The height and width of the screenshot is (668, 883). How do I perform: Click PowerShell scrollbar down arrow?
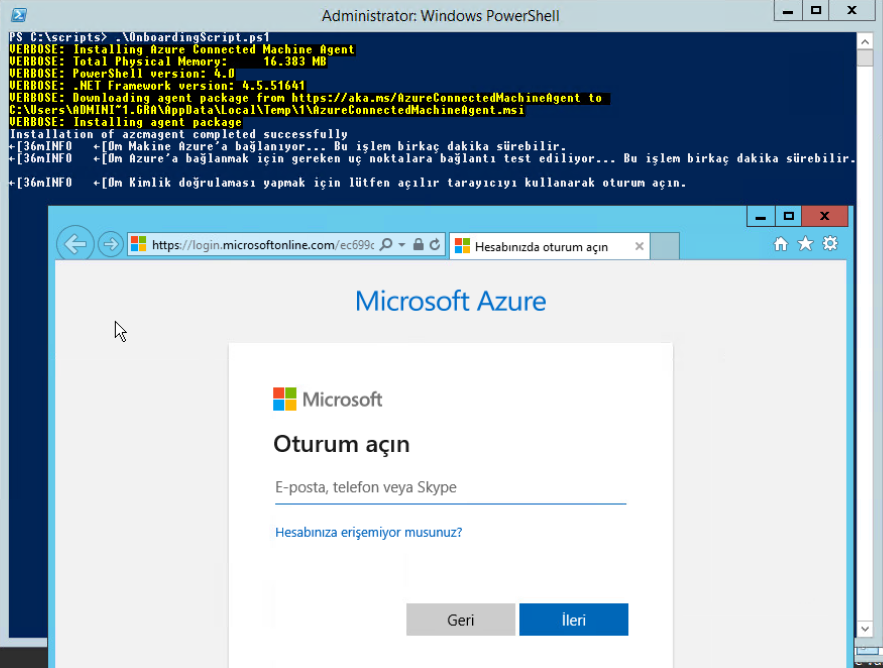pyautogui.click(x=864, y=629)
